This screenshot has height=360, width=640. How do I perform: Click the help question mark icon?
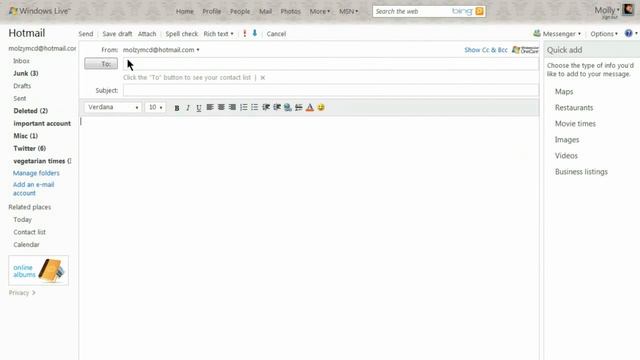point(629,33)
